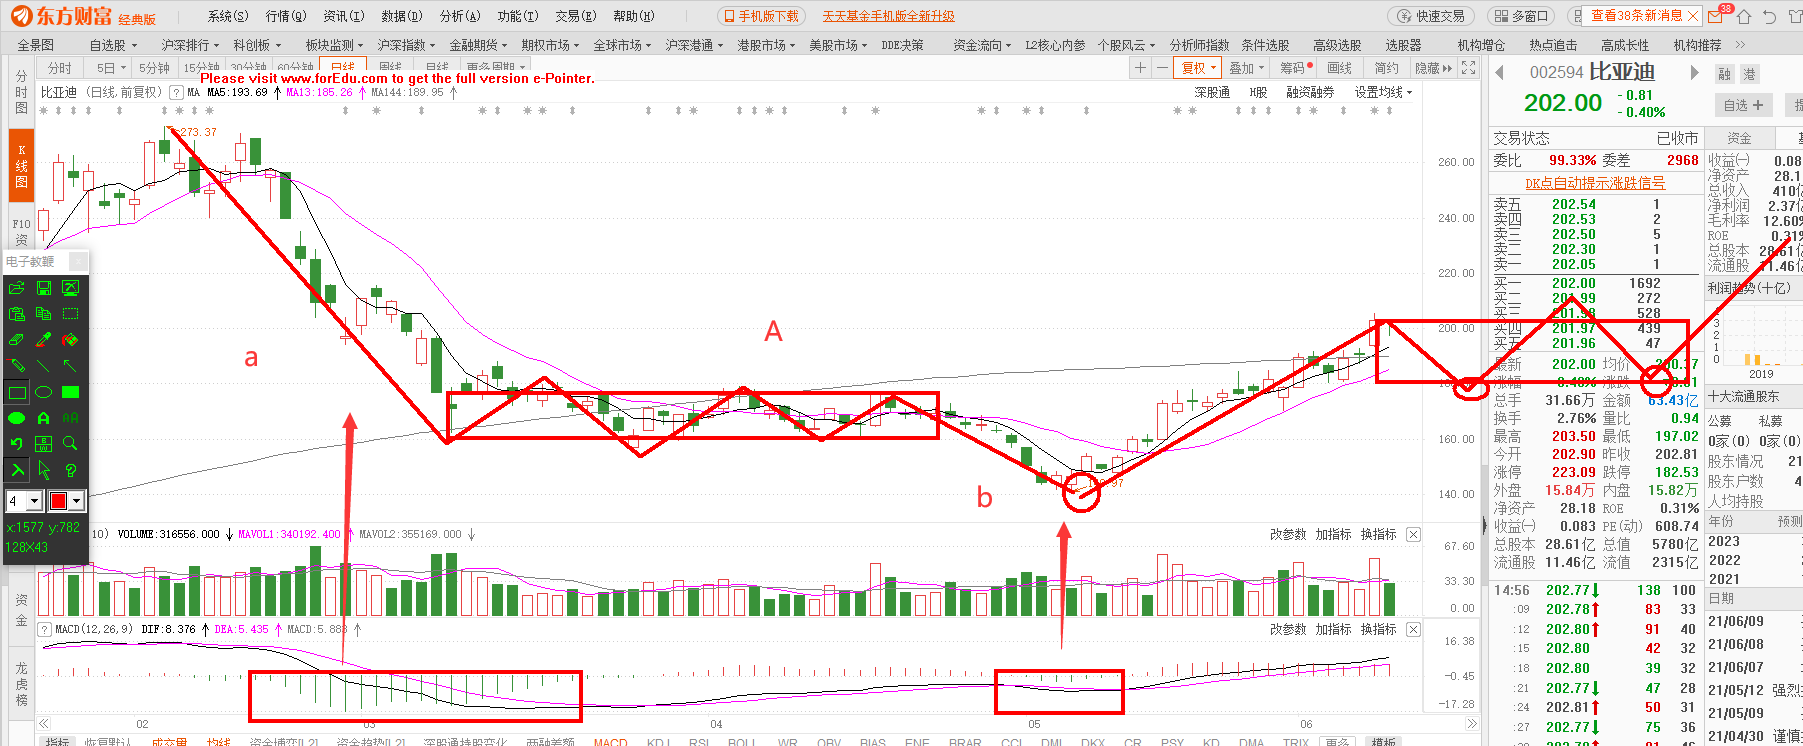Switch to K线图 sidebar view

pos(21,166)
